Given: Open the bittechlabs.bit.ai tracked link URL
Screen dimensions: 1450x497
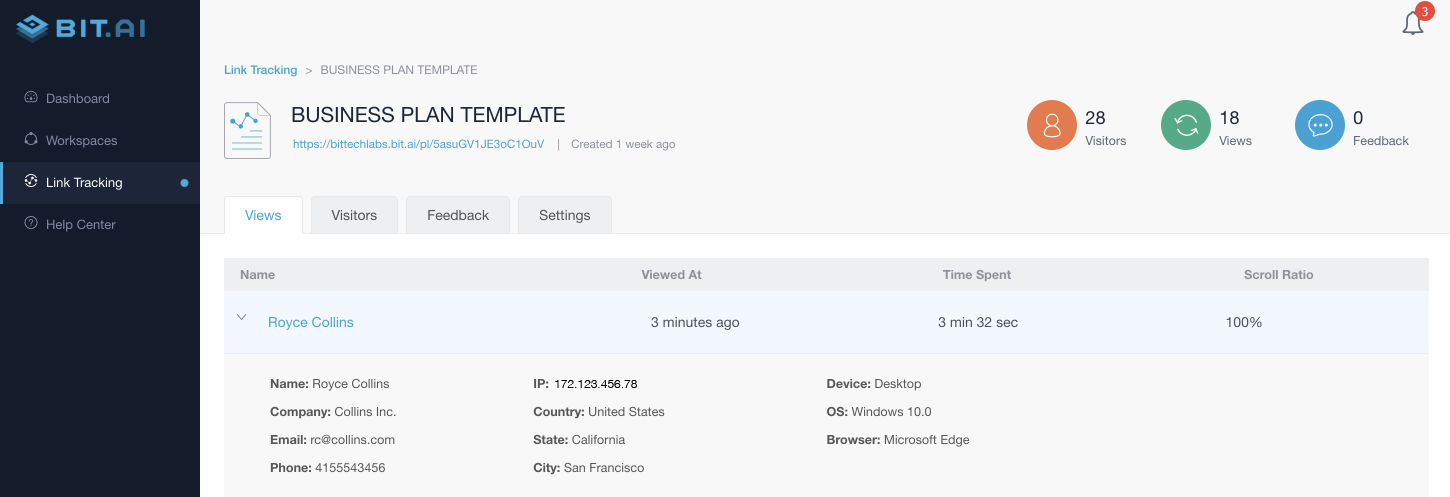Looking at the screenshot, I should [418, 144].
